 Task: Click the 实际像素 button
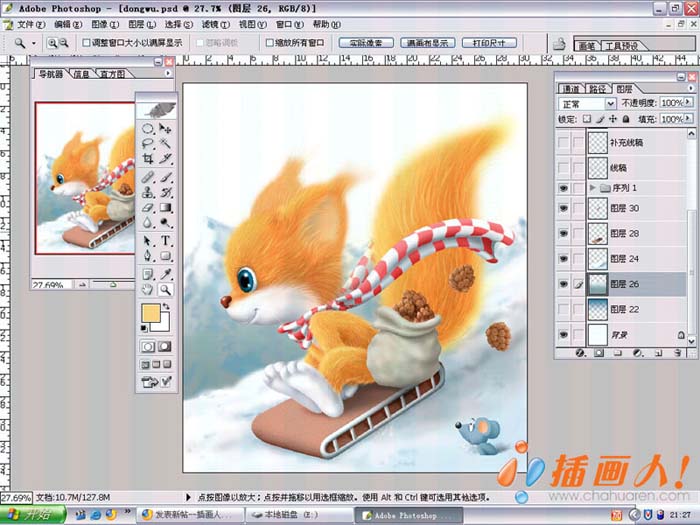pos(366,43)
